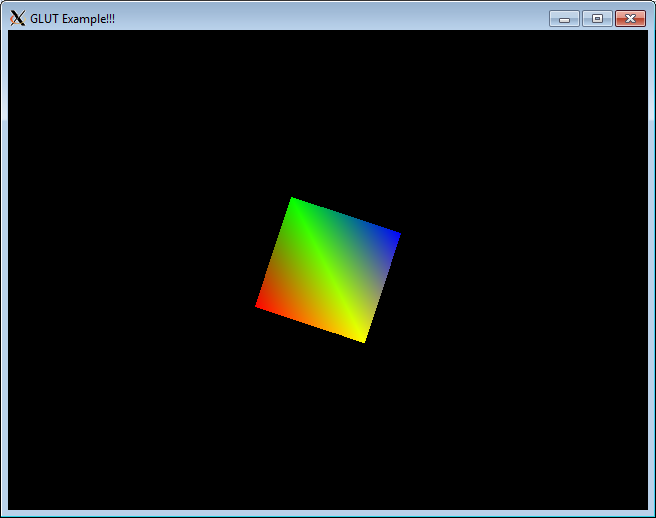Close the GLUT Example window
This screenshot has height=518, width=656.
[x=630, y=19]
